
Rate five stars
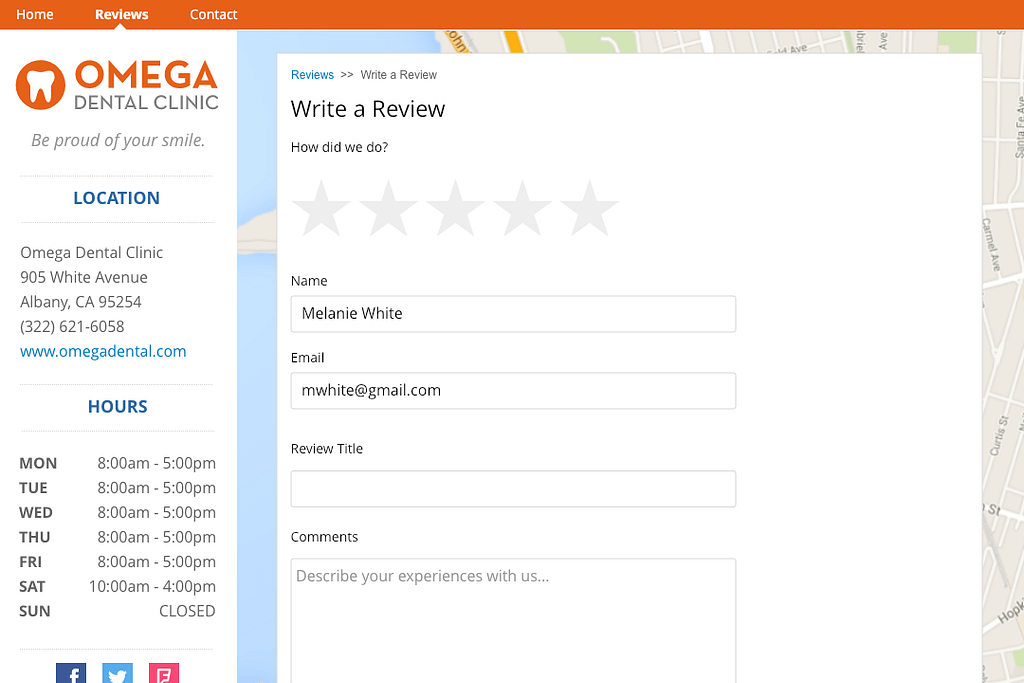pyautogui.click(x=589, y=208)
